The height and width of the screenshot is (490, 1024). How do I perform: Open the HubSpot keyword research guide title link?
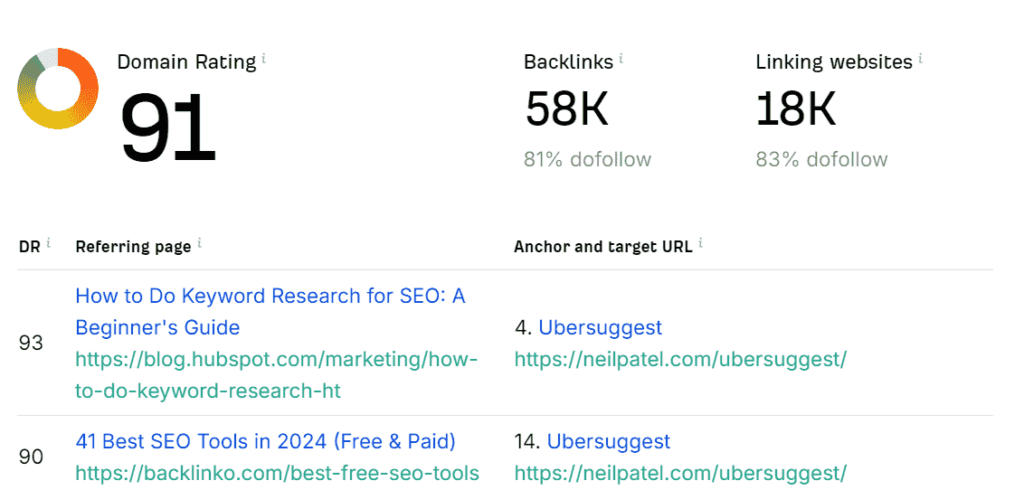(270, 312)
